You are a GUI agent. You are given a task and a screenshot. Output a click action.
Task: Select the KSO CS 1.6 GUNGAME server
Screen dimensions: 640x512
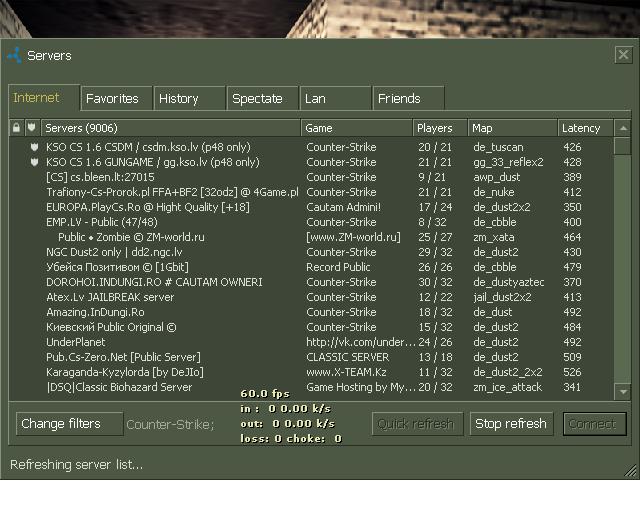pyautogui.click(x=311, y=162)
